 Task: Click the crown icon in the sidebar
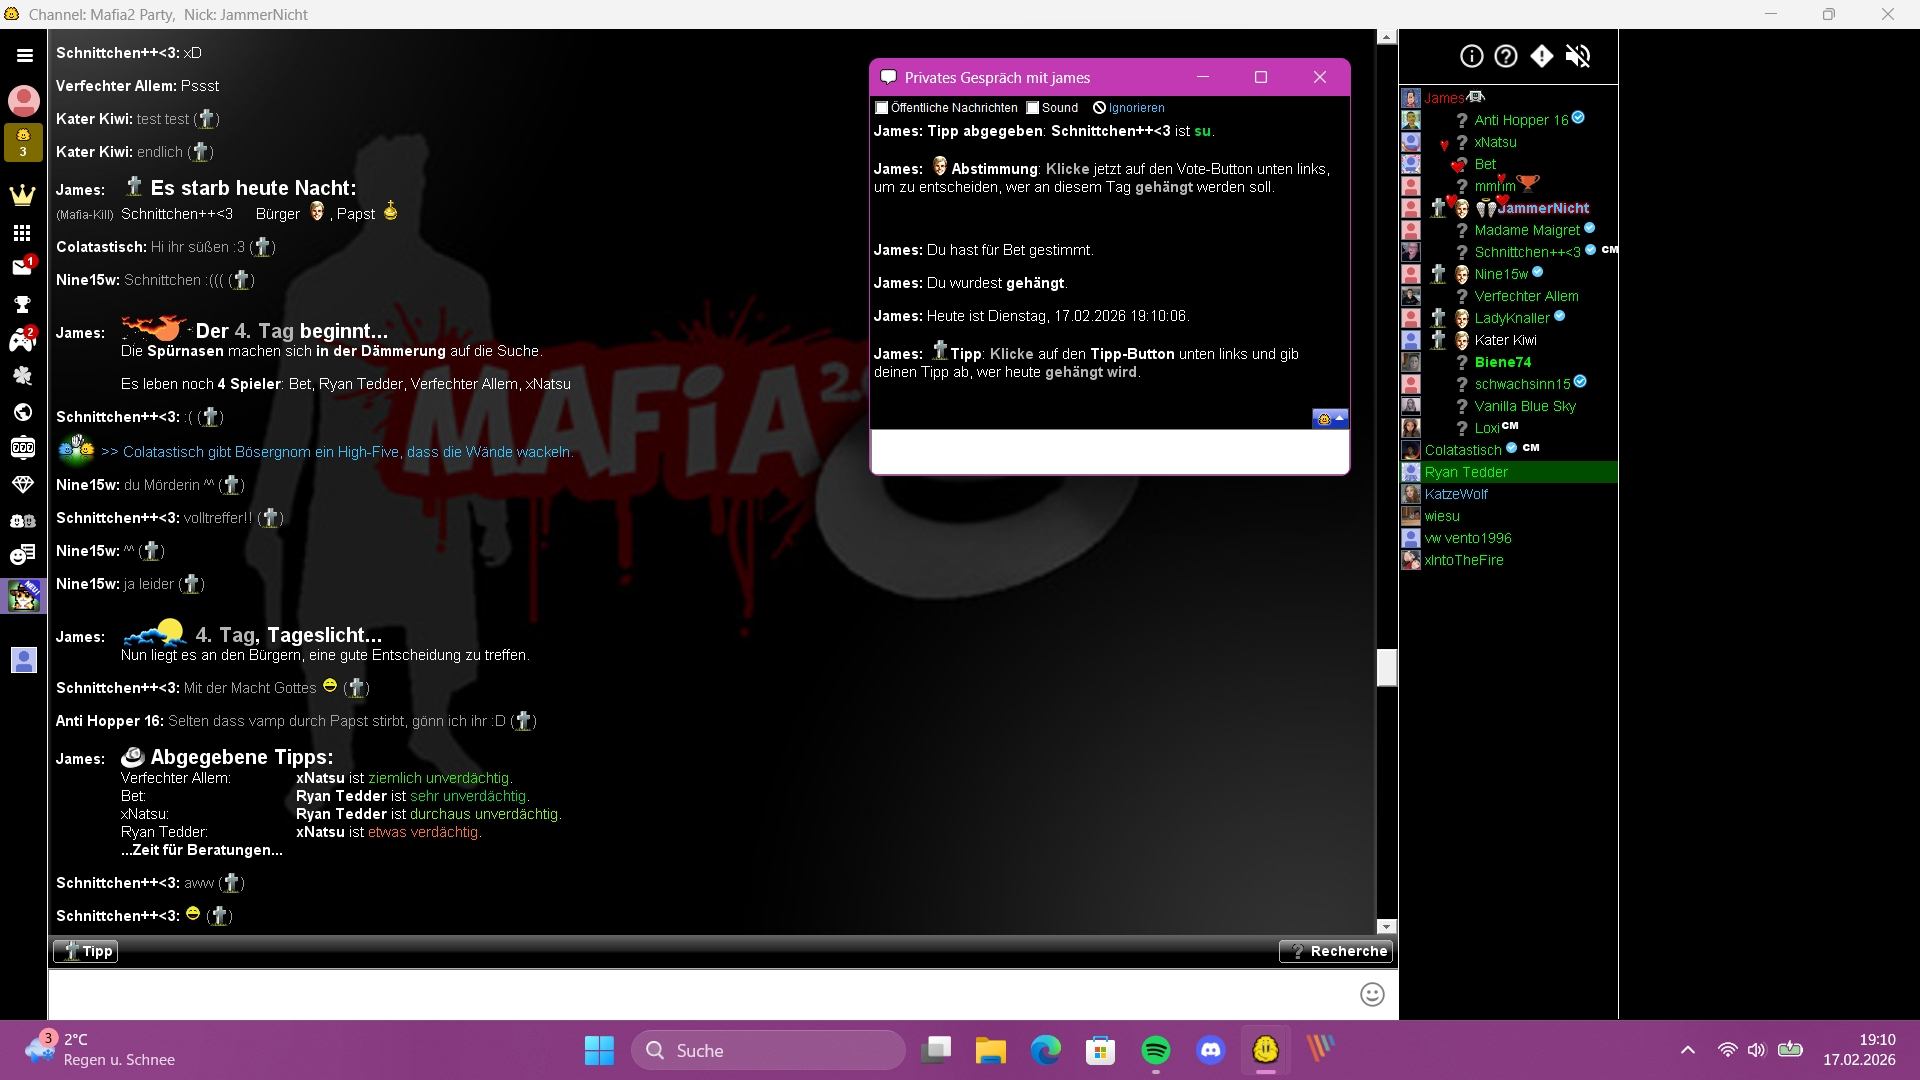22,195
